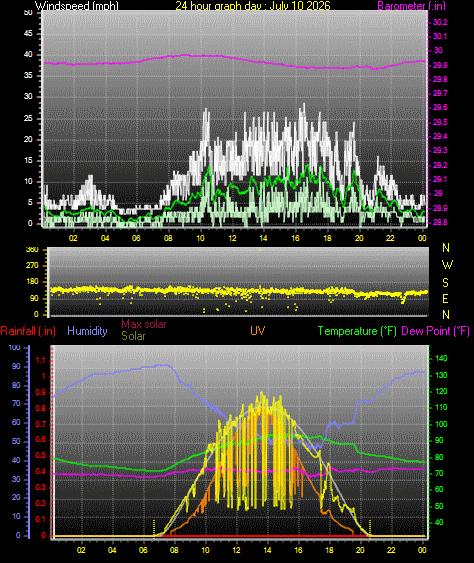This screenshot has height=563, width=474.
Task: Click the "W" wind direction compass label
Action: (x=447, y=265)
